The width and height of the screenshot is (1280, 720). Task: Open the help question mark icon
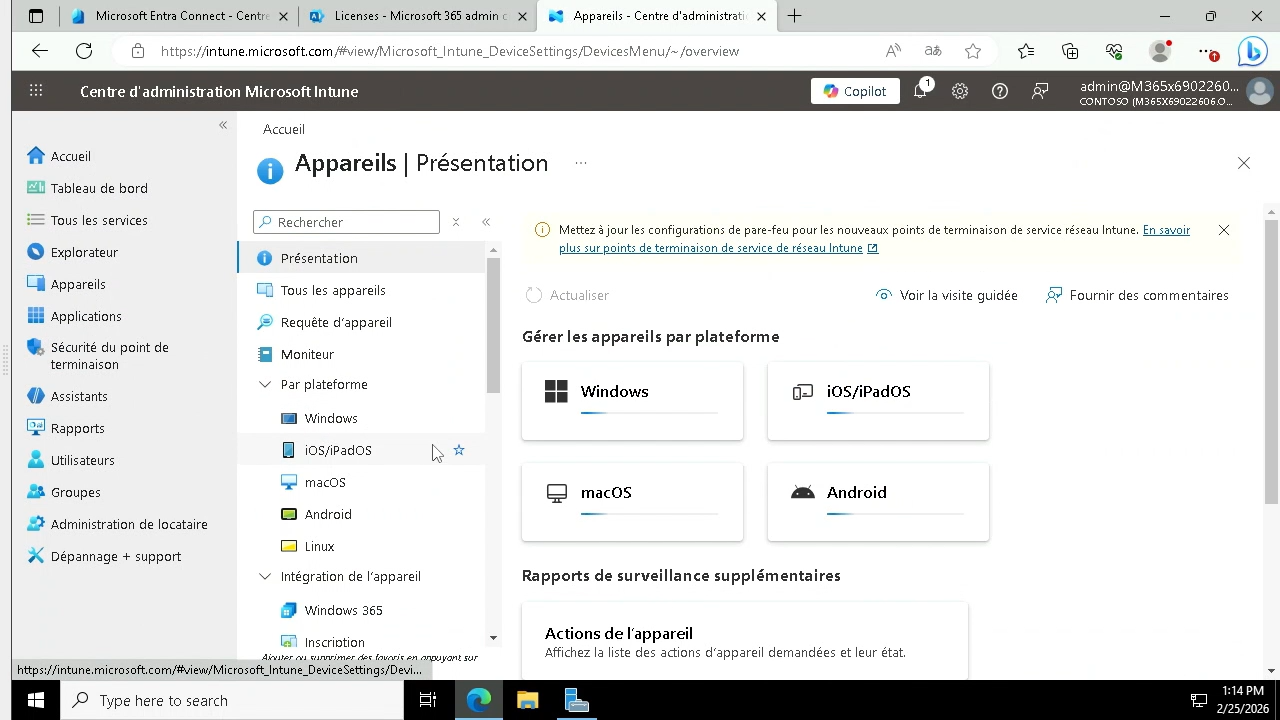coord(1000,91)
